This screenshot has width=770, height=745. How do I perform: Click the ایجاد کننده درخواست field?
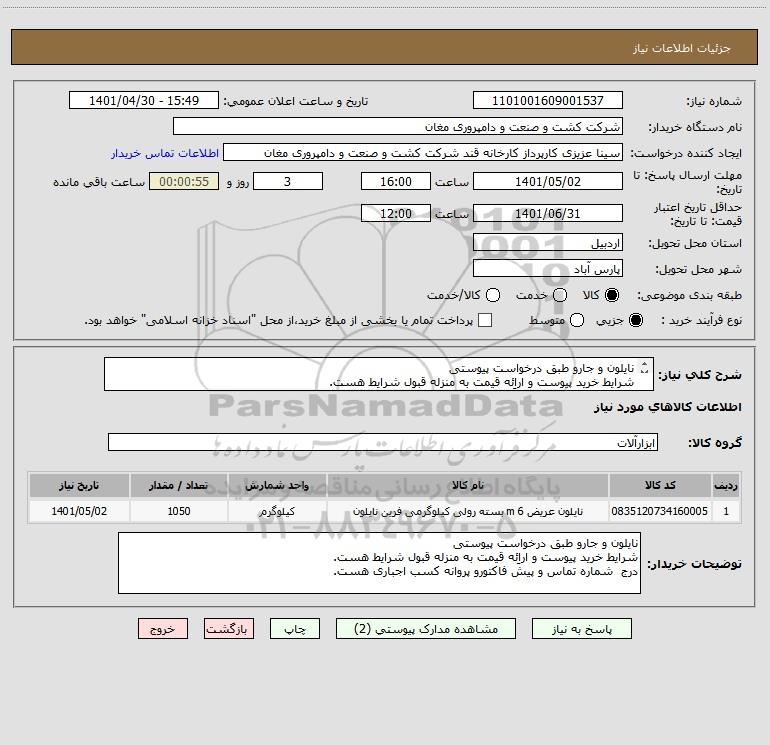[423, 152]
